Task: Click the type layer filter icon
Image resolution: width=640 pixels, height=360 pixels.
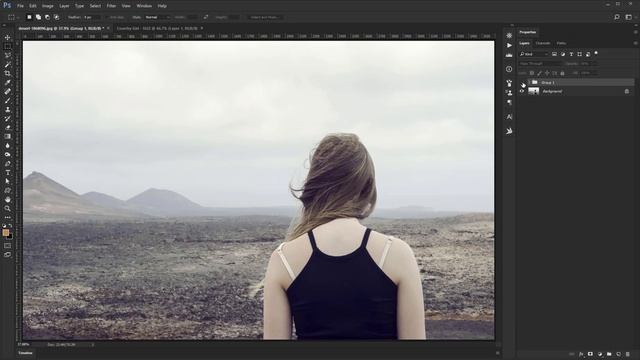Action: 571,54
